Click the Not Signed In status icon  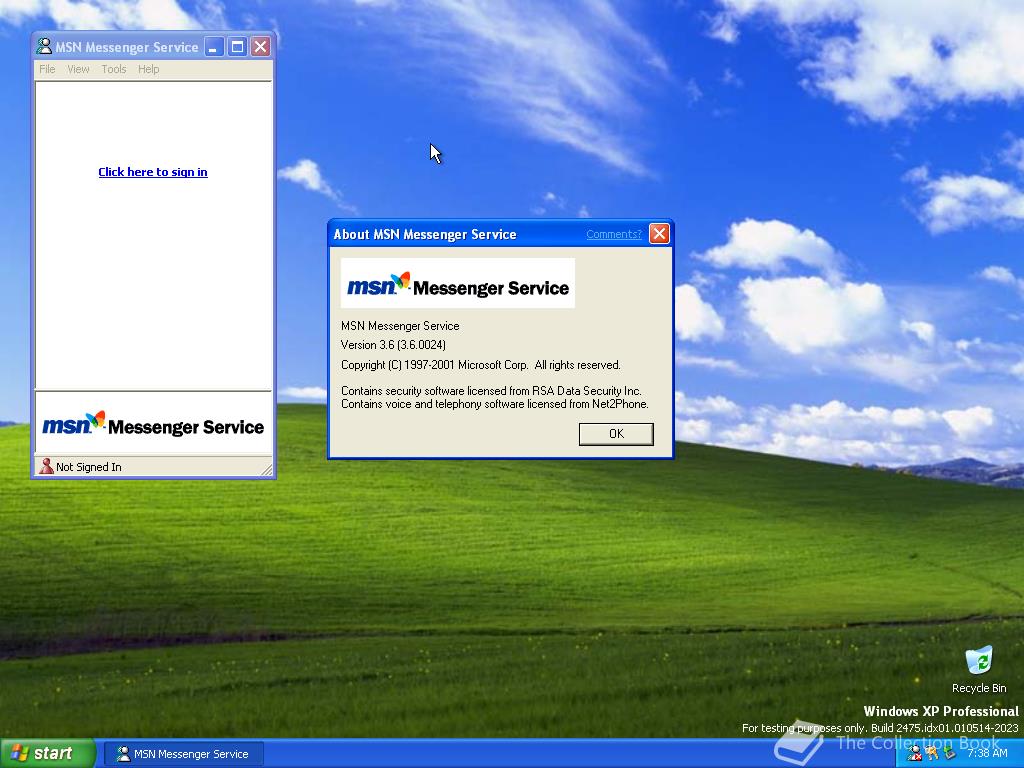point(46,466)
